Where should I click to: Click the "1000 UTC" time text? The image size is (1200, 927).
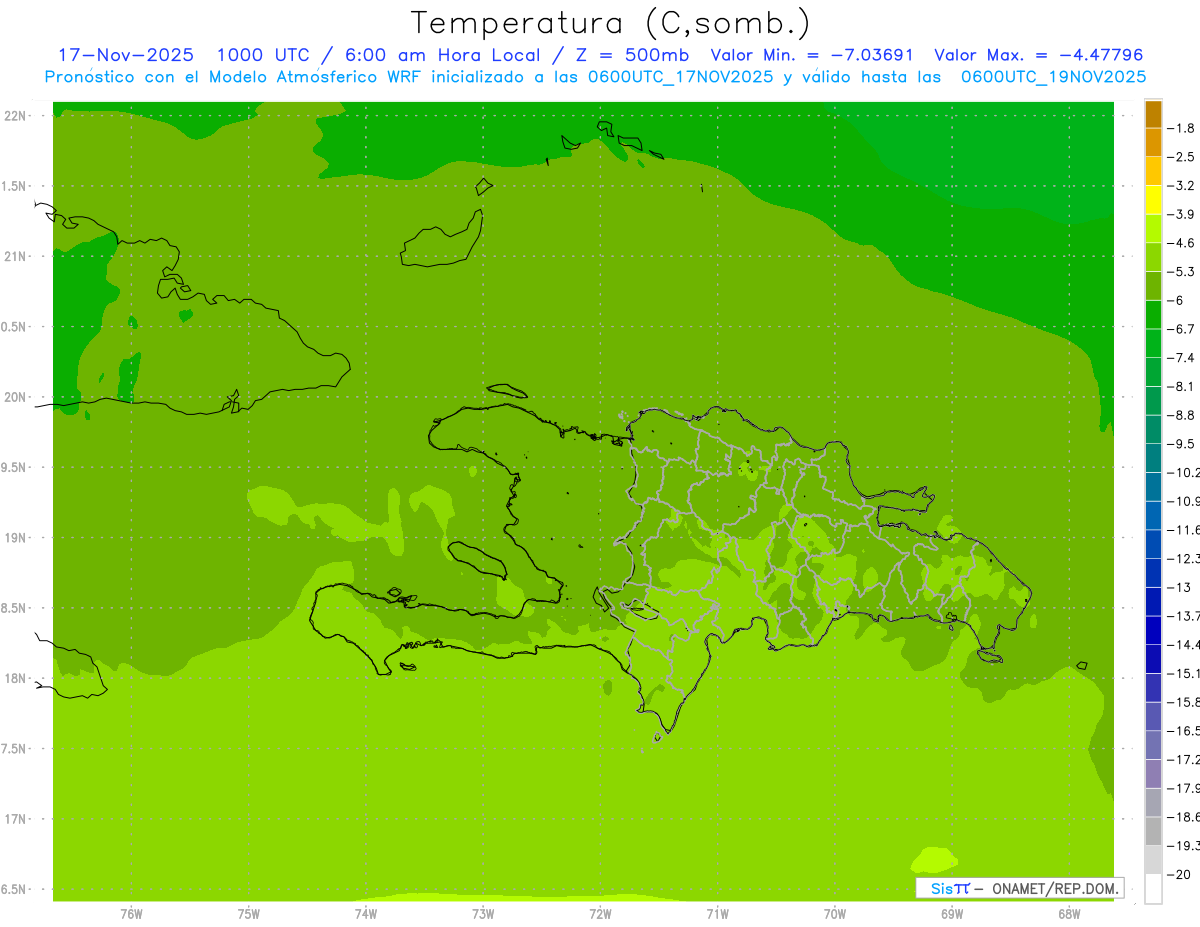(264, 55)
